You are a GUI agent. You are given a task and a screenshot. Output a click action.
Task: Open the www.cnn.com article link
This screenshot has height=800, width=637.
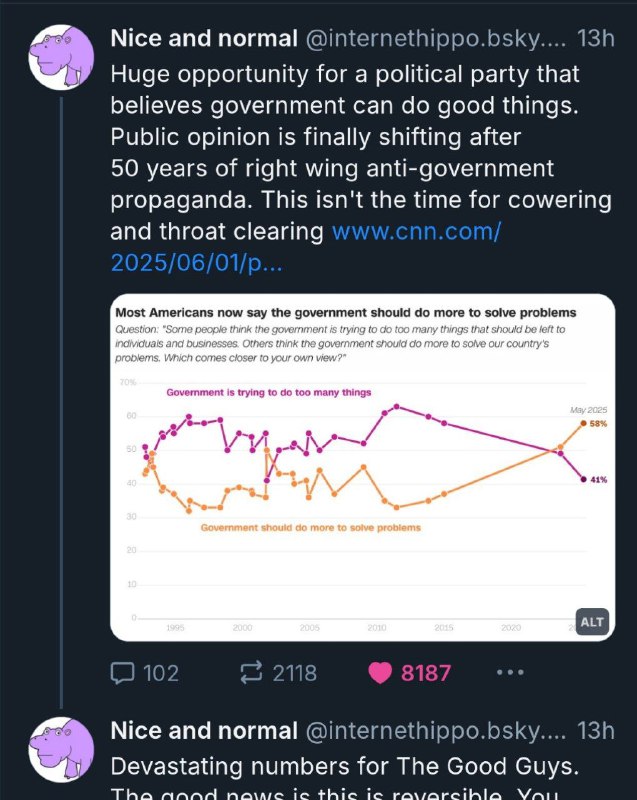point(305,247)
